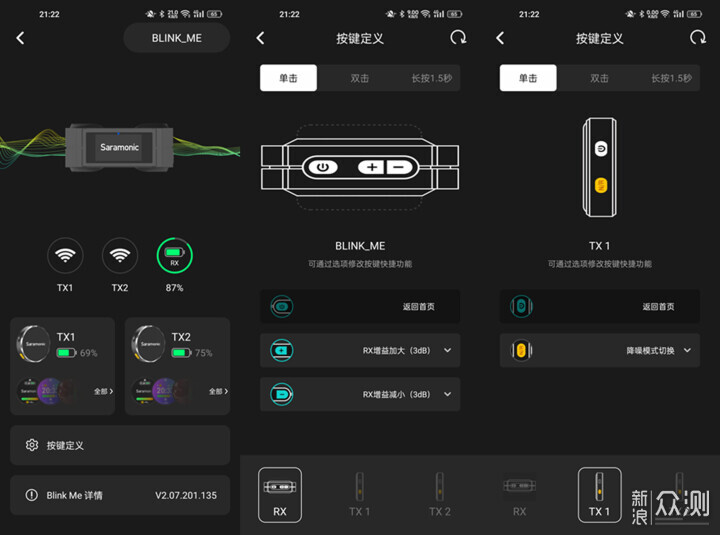Tap the BLINK_ME device name pill
Screen dimensions: 720x535
pos(177,38)
